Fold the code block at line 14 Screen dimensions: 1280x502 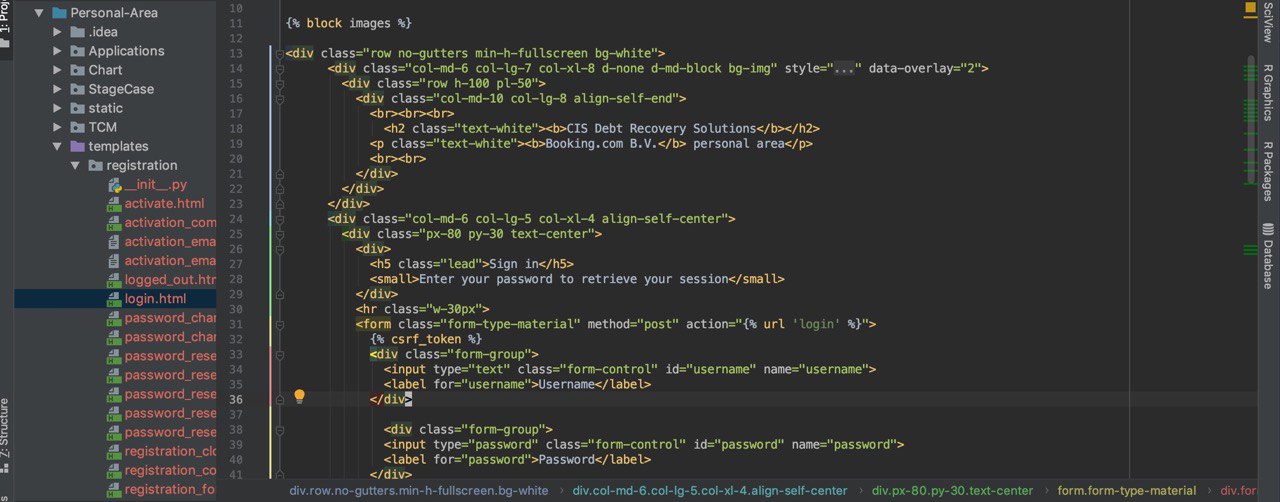280,69
